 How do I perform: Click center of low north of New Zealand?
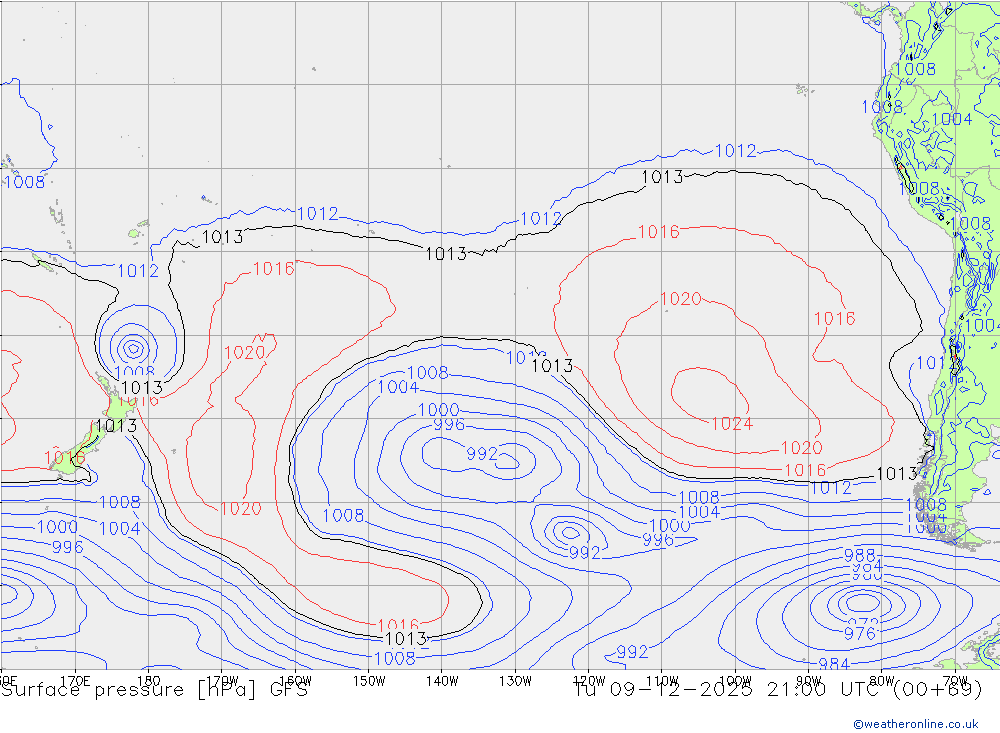click(133, 349)
